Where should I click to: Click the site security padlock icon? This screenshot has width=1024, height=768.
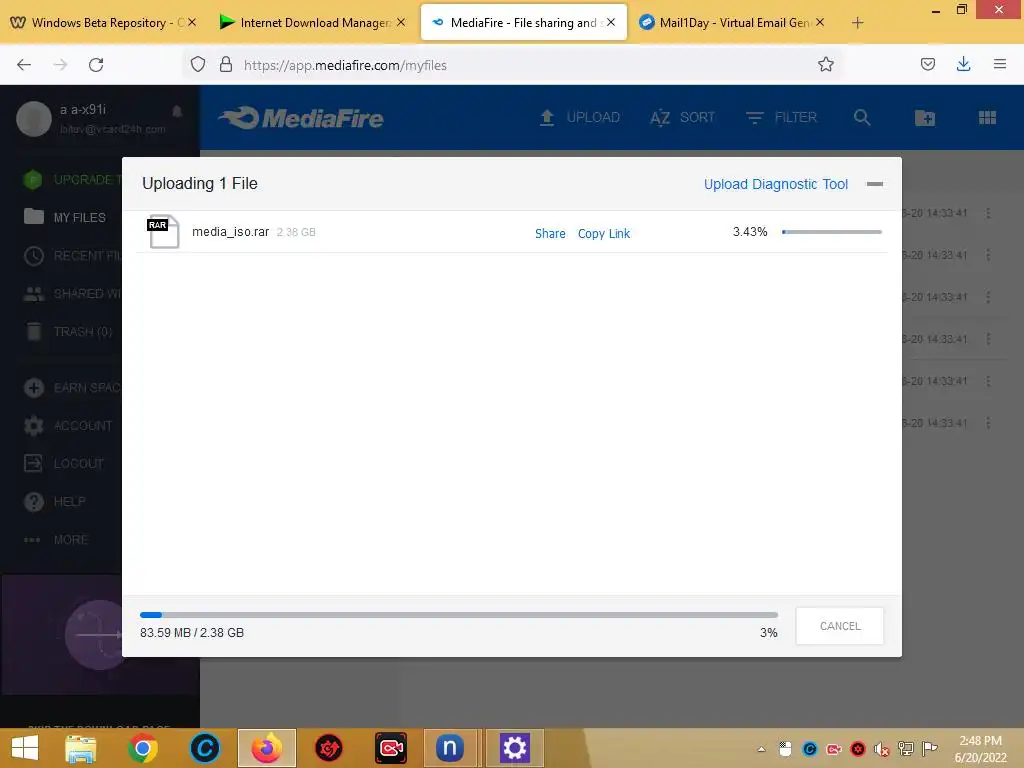(226, 65)
